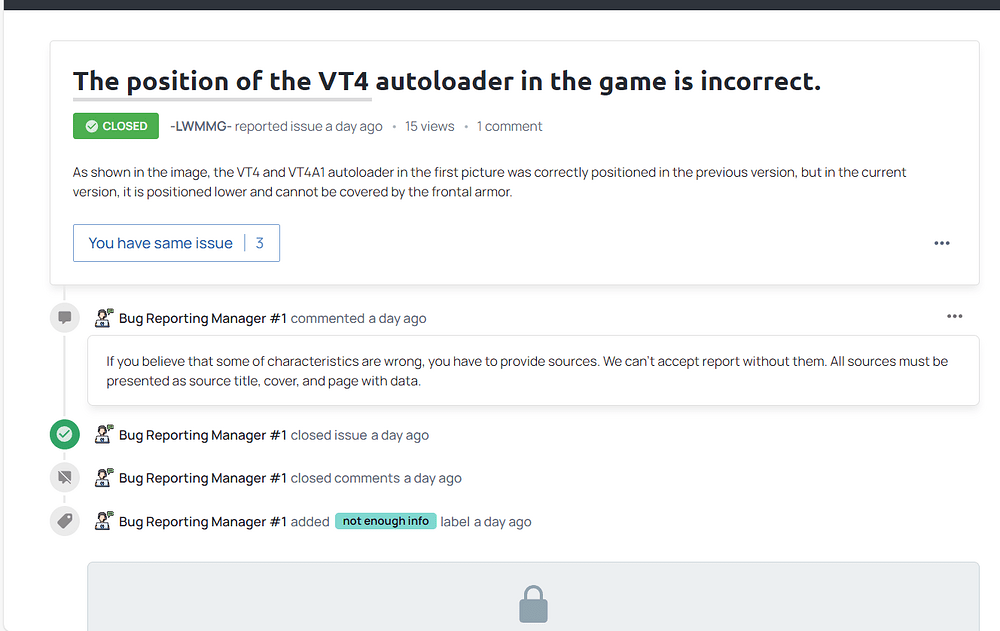This screenshot has width=1000, height=631.
Task: Select the "not enough info" label tag
Action: (386, 521)
